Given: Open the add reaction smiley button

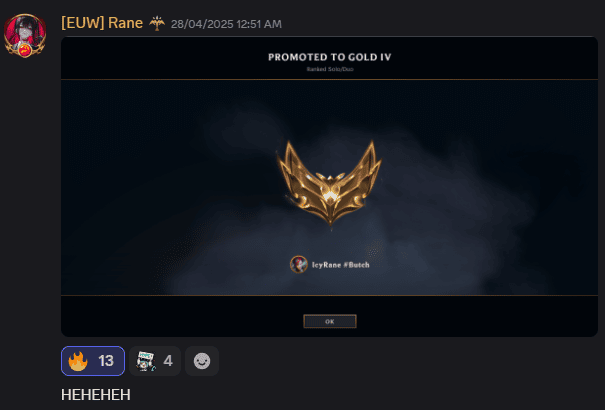Looking at the screenshot, I should [202, 361].
